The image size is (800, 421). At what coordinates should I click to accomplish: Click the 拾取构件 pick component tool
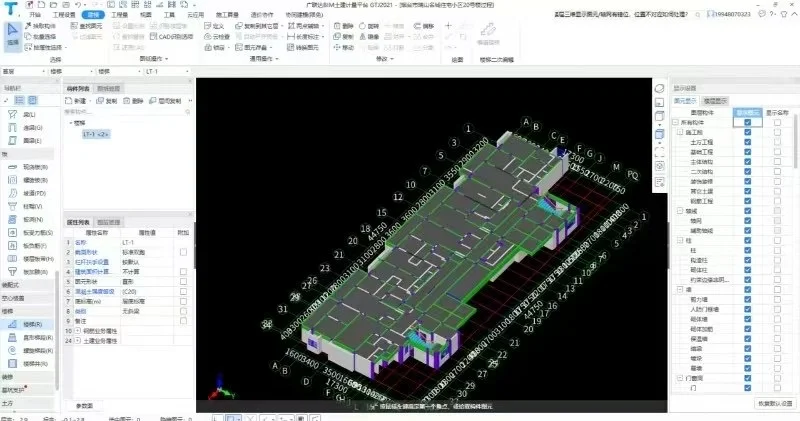[40, 26]
